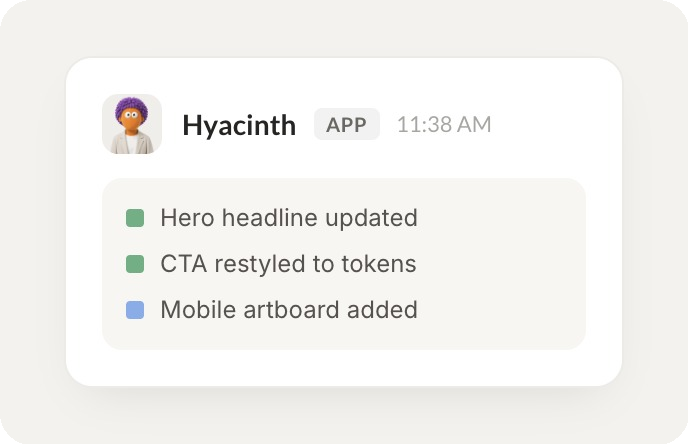Image resolution: width=688 pixels, height=444 pixels.
Task: Click the APP badge label
Action: click(x=347, y=124)
